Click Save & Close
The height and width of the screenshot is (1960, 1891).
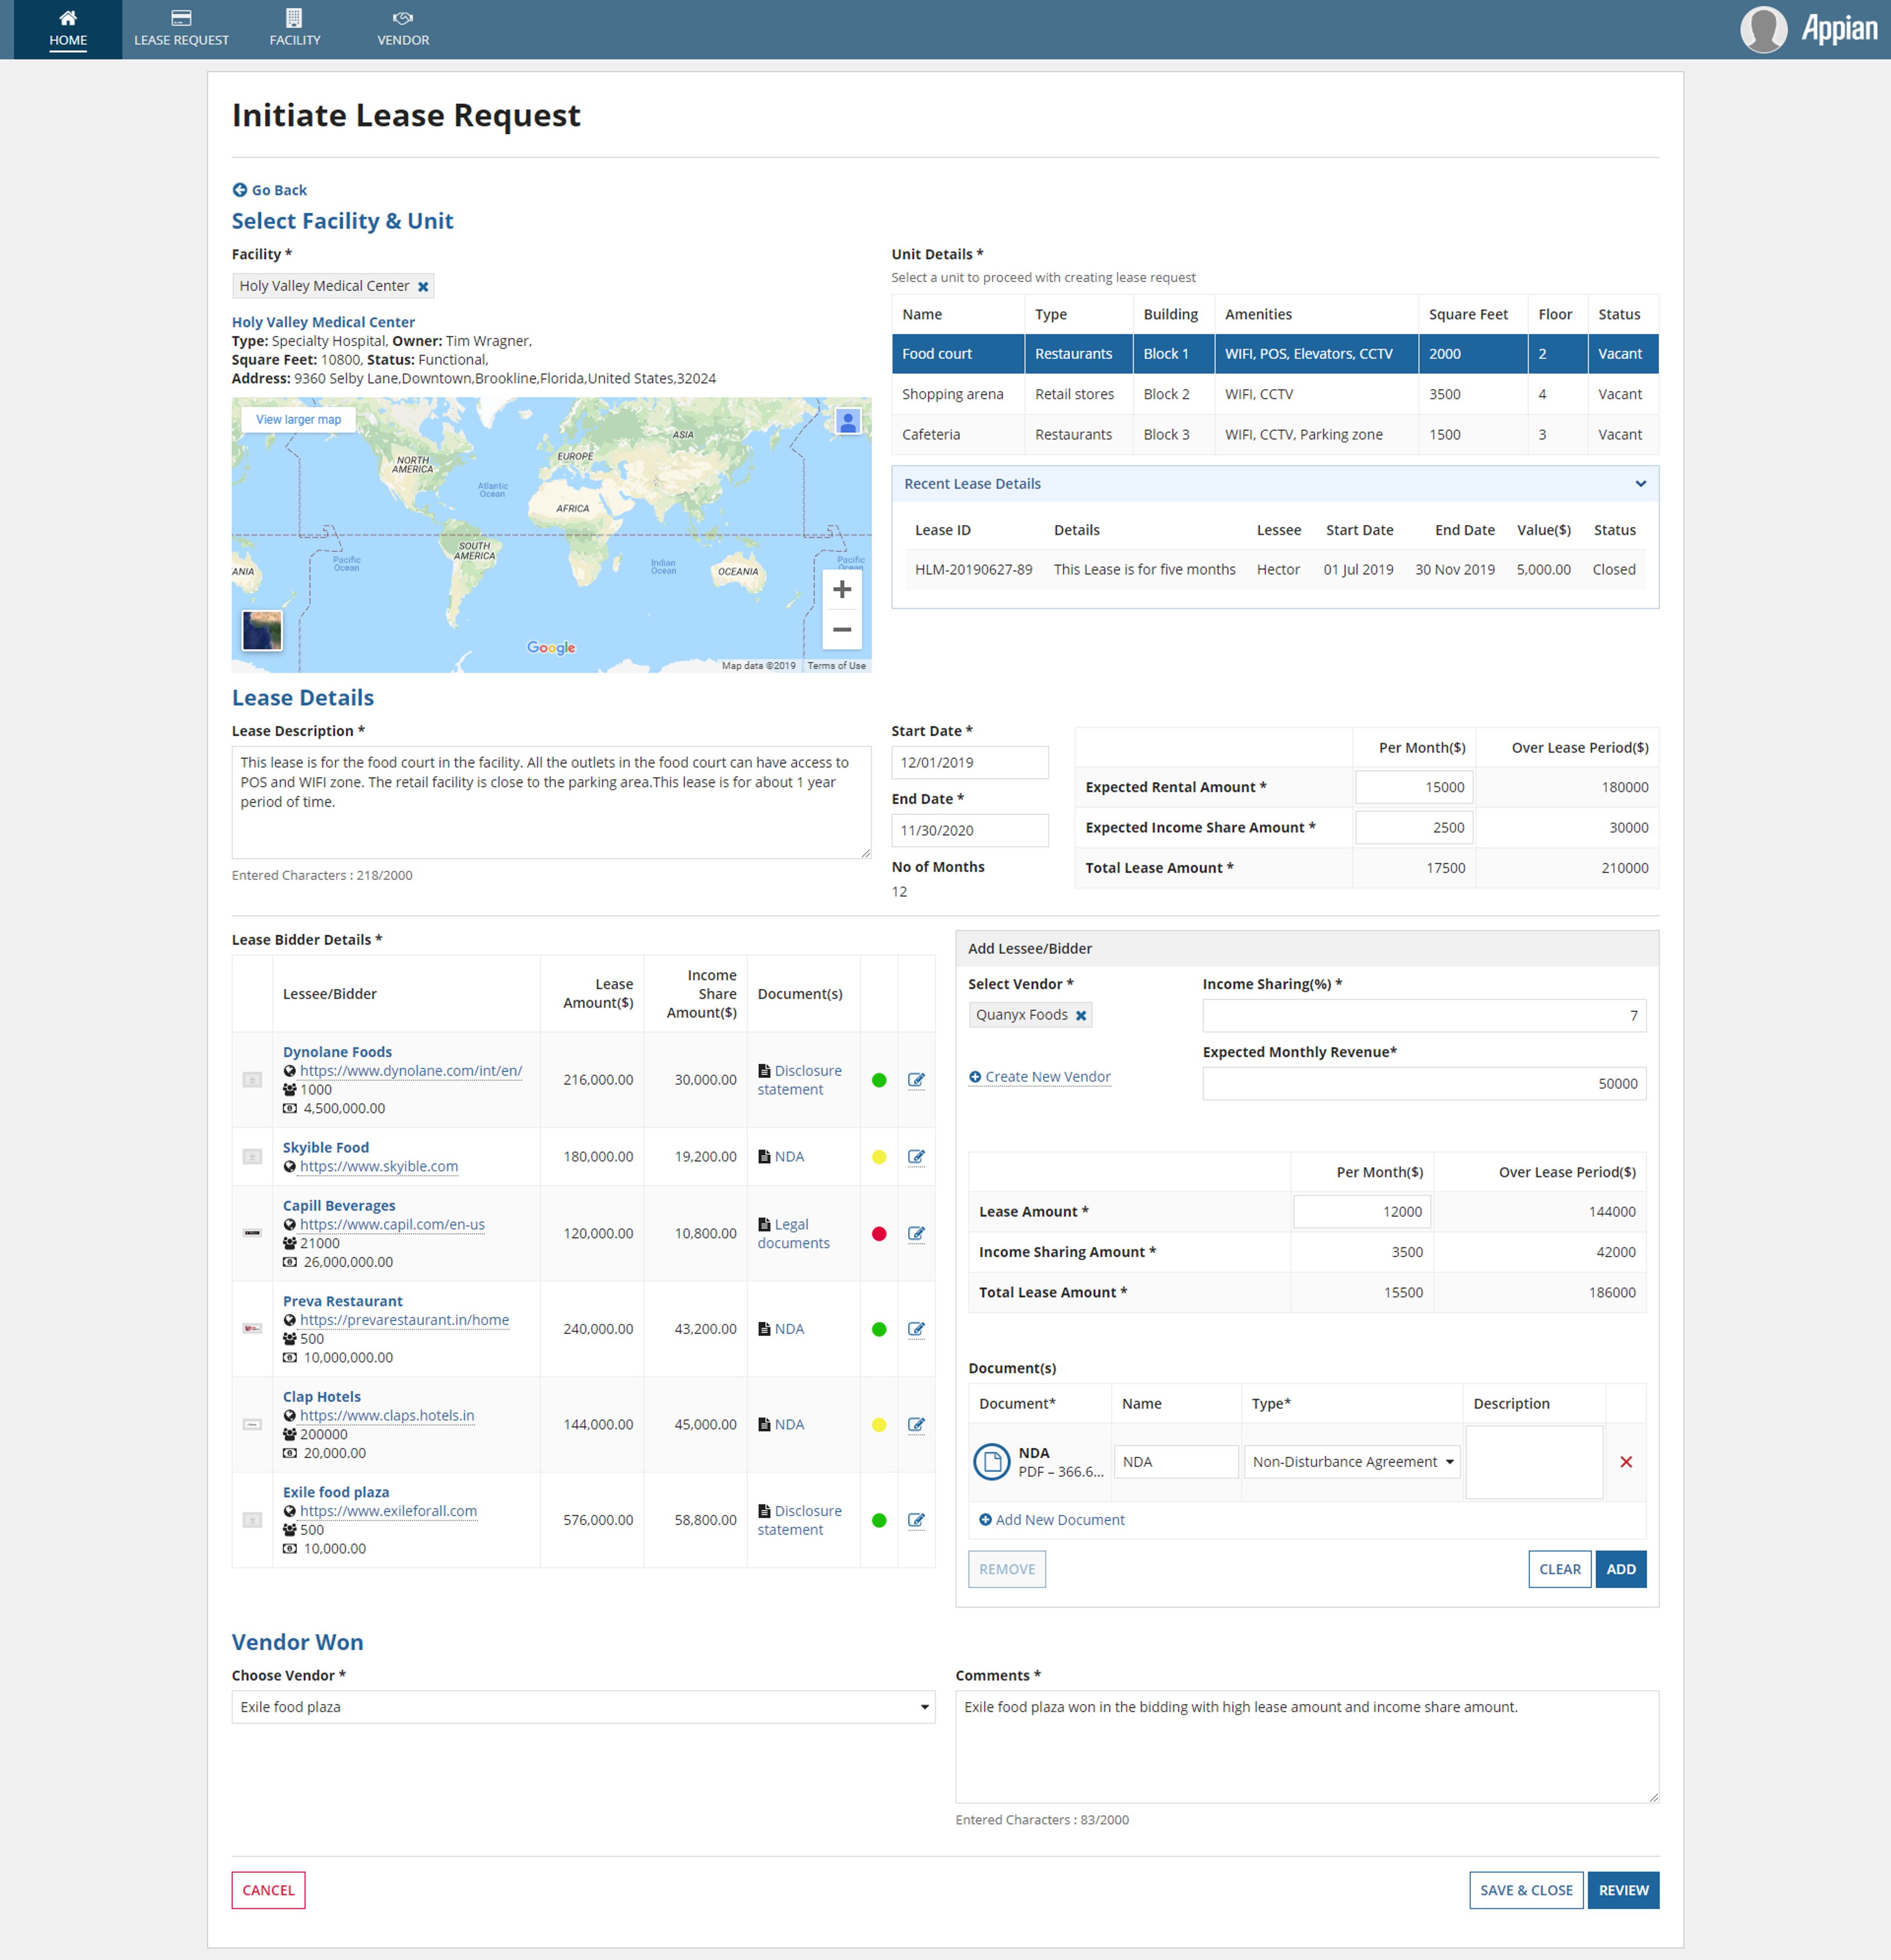coord(1526,1891)
